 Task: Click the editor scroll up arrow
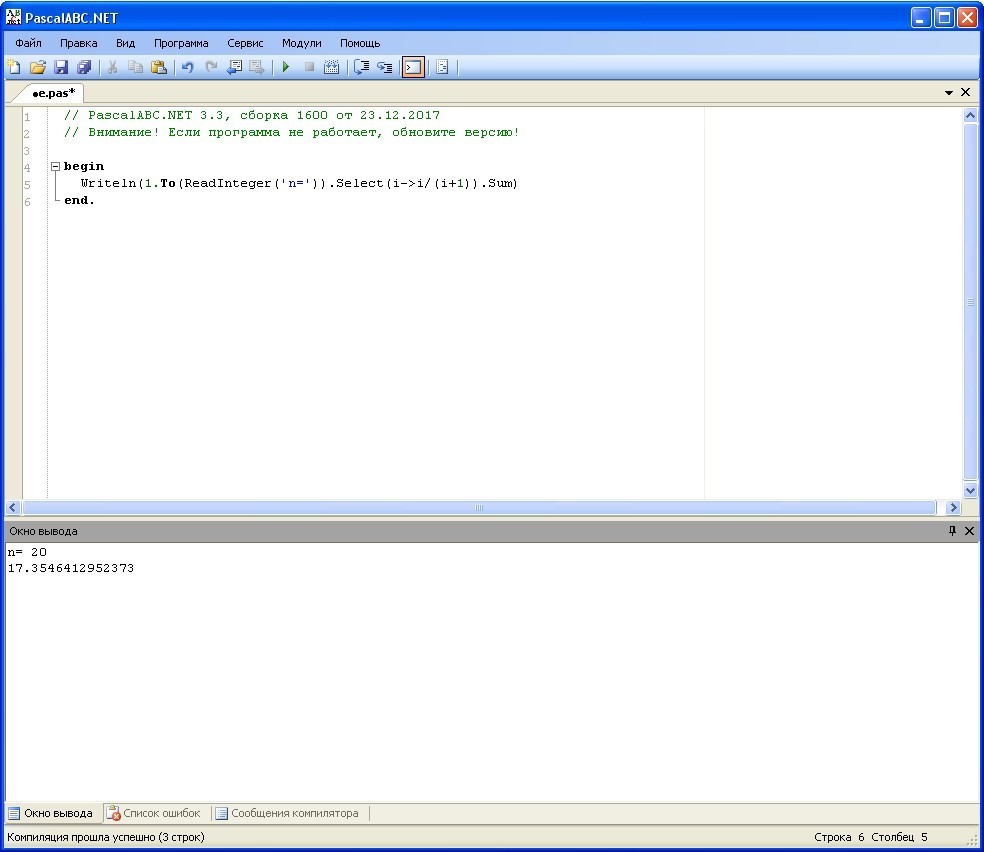[x=970, y=115]
